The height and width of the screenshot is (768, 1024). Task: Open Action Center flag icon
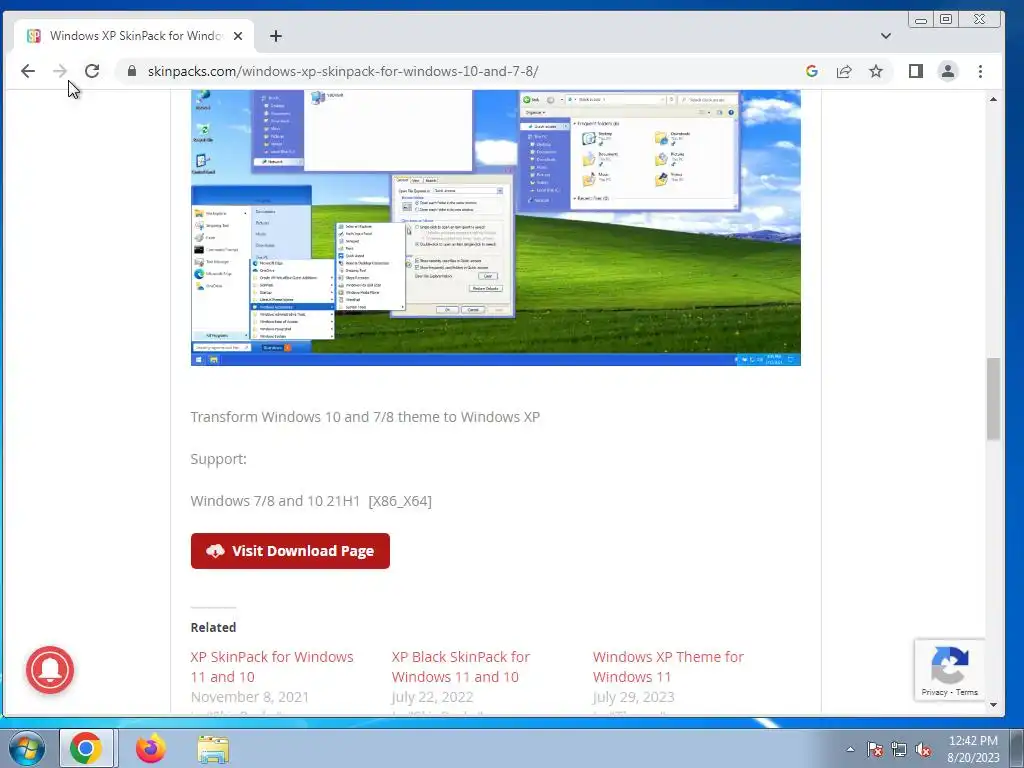tap(875, 749)
